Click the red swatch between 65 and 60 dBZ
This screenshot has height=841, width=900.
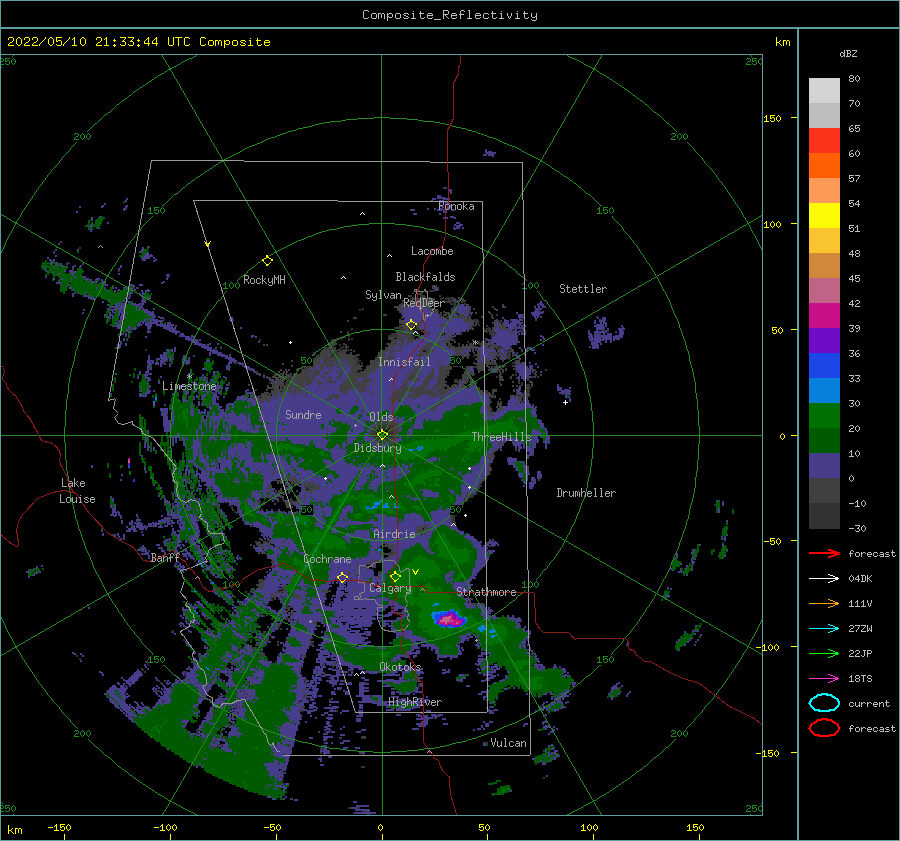click(824, 141)
